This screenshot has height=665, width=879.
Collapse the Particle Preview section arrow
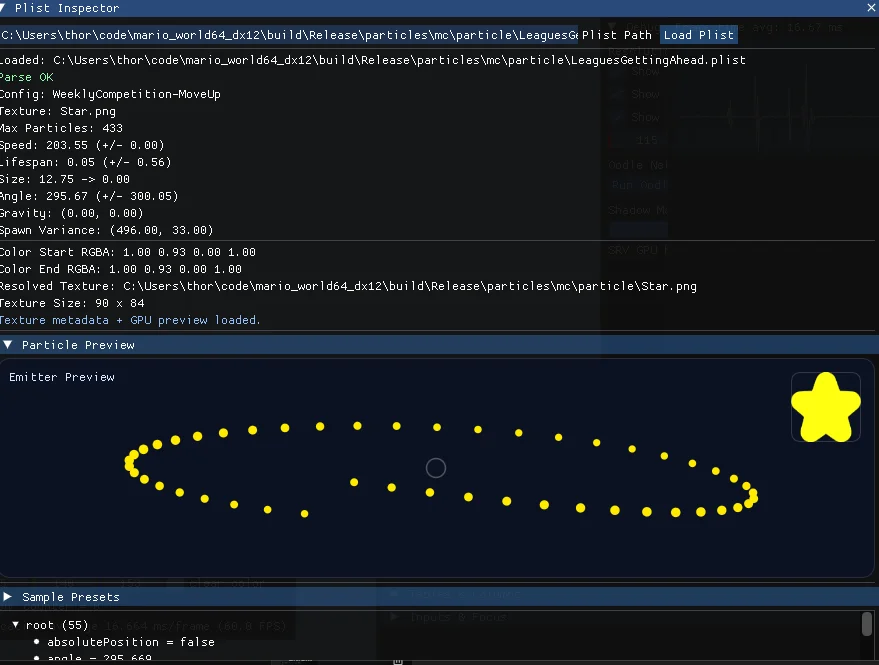click(8, 344)
